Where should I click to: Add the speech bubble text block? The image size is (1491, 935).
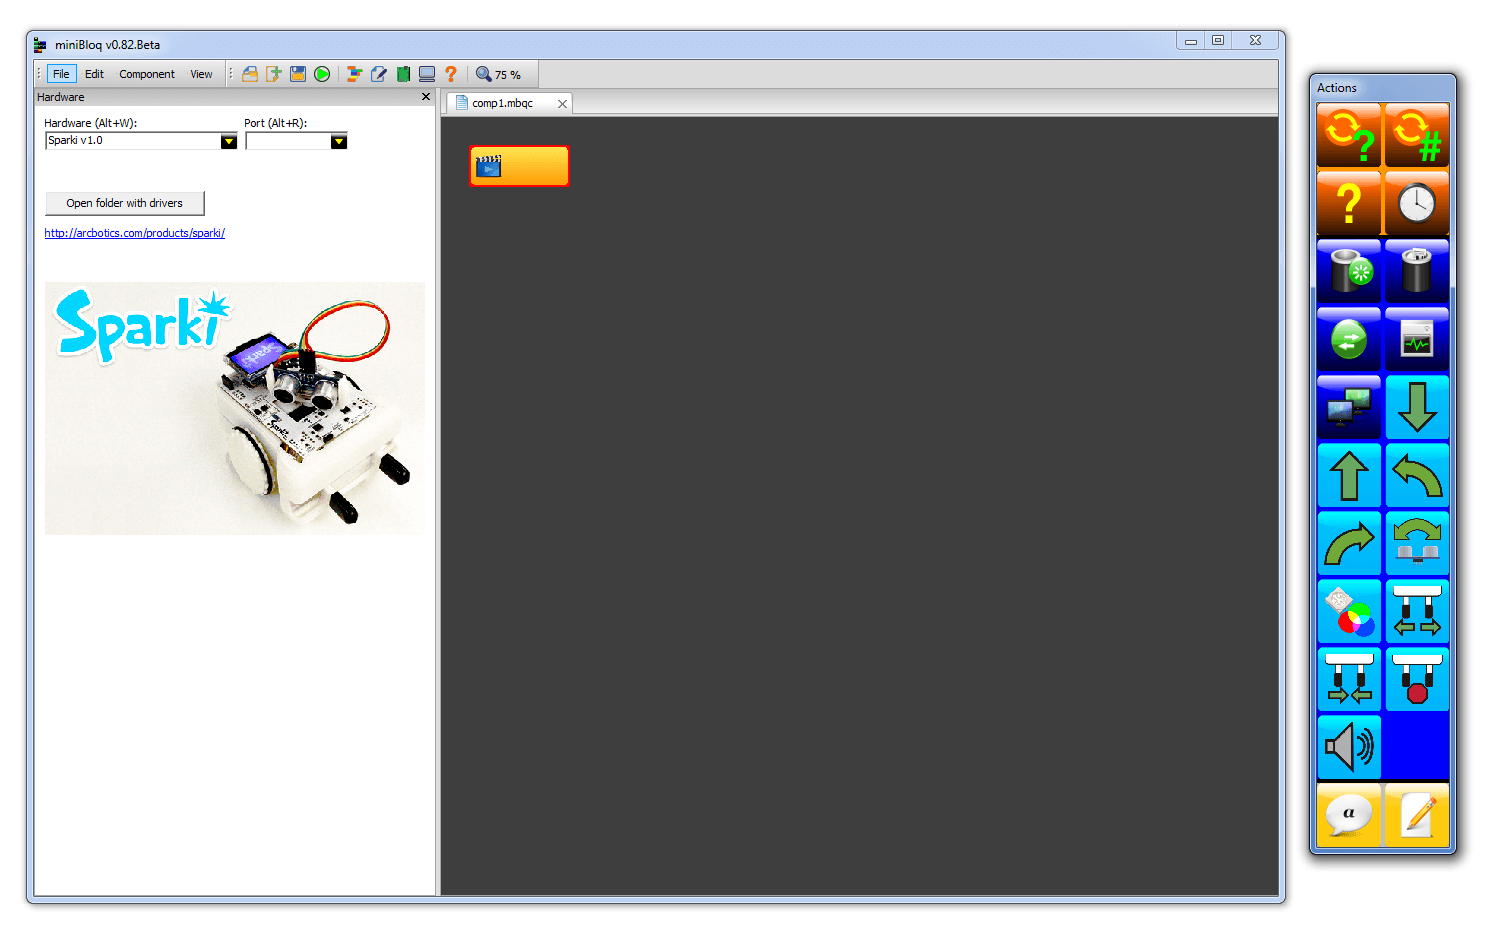click(1349, 815)
